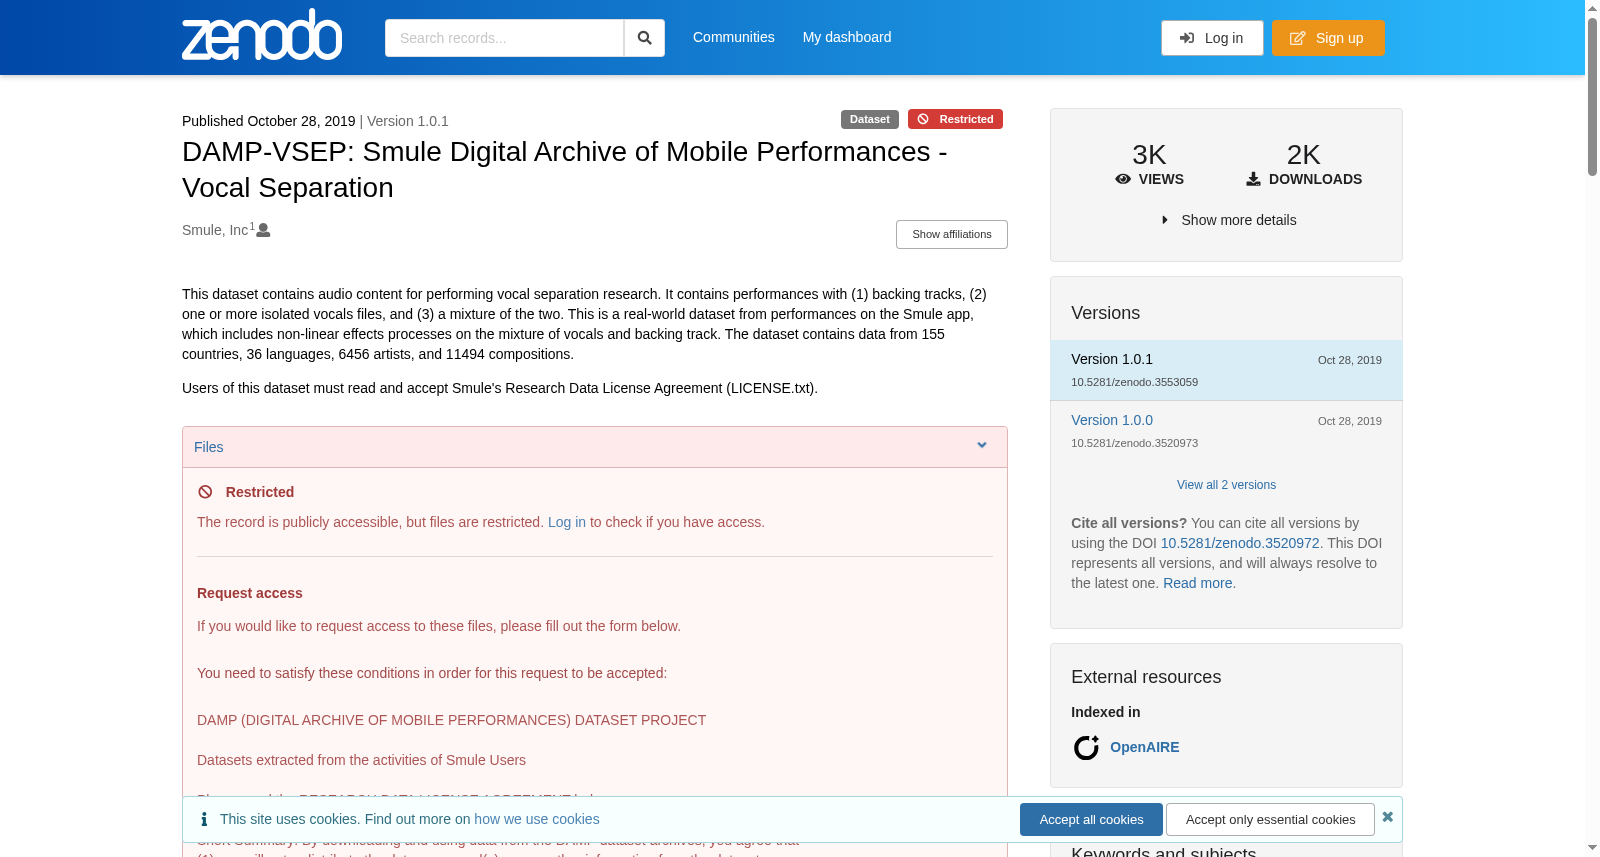Click the Request access heading
The height and width of the screenshot is (857, 1600).
pos(250,593)
